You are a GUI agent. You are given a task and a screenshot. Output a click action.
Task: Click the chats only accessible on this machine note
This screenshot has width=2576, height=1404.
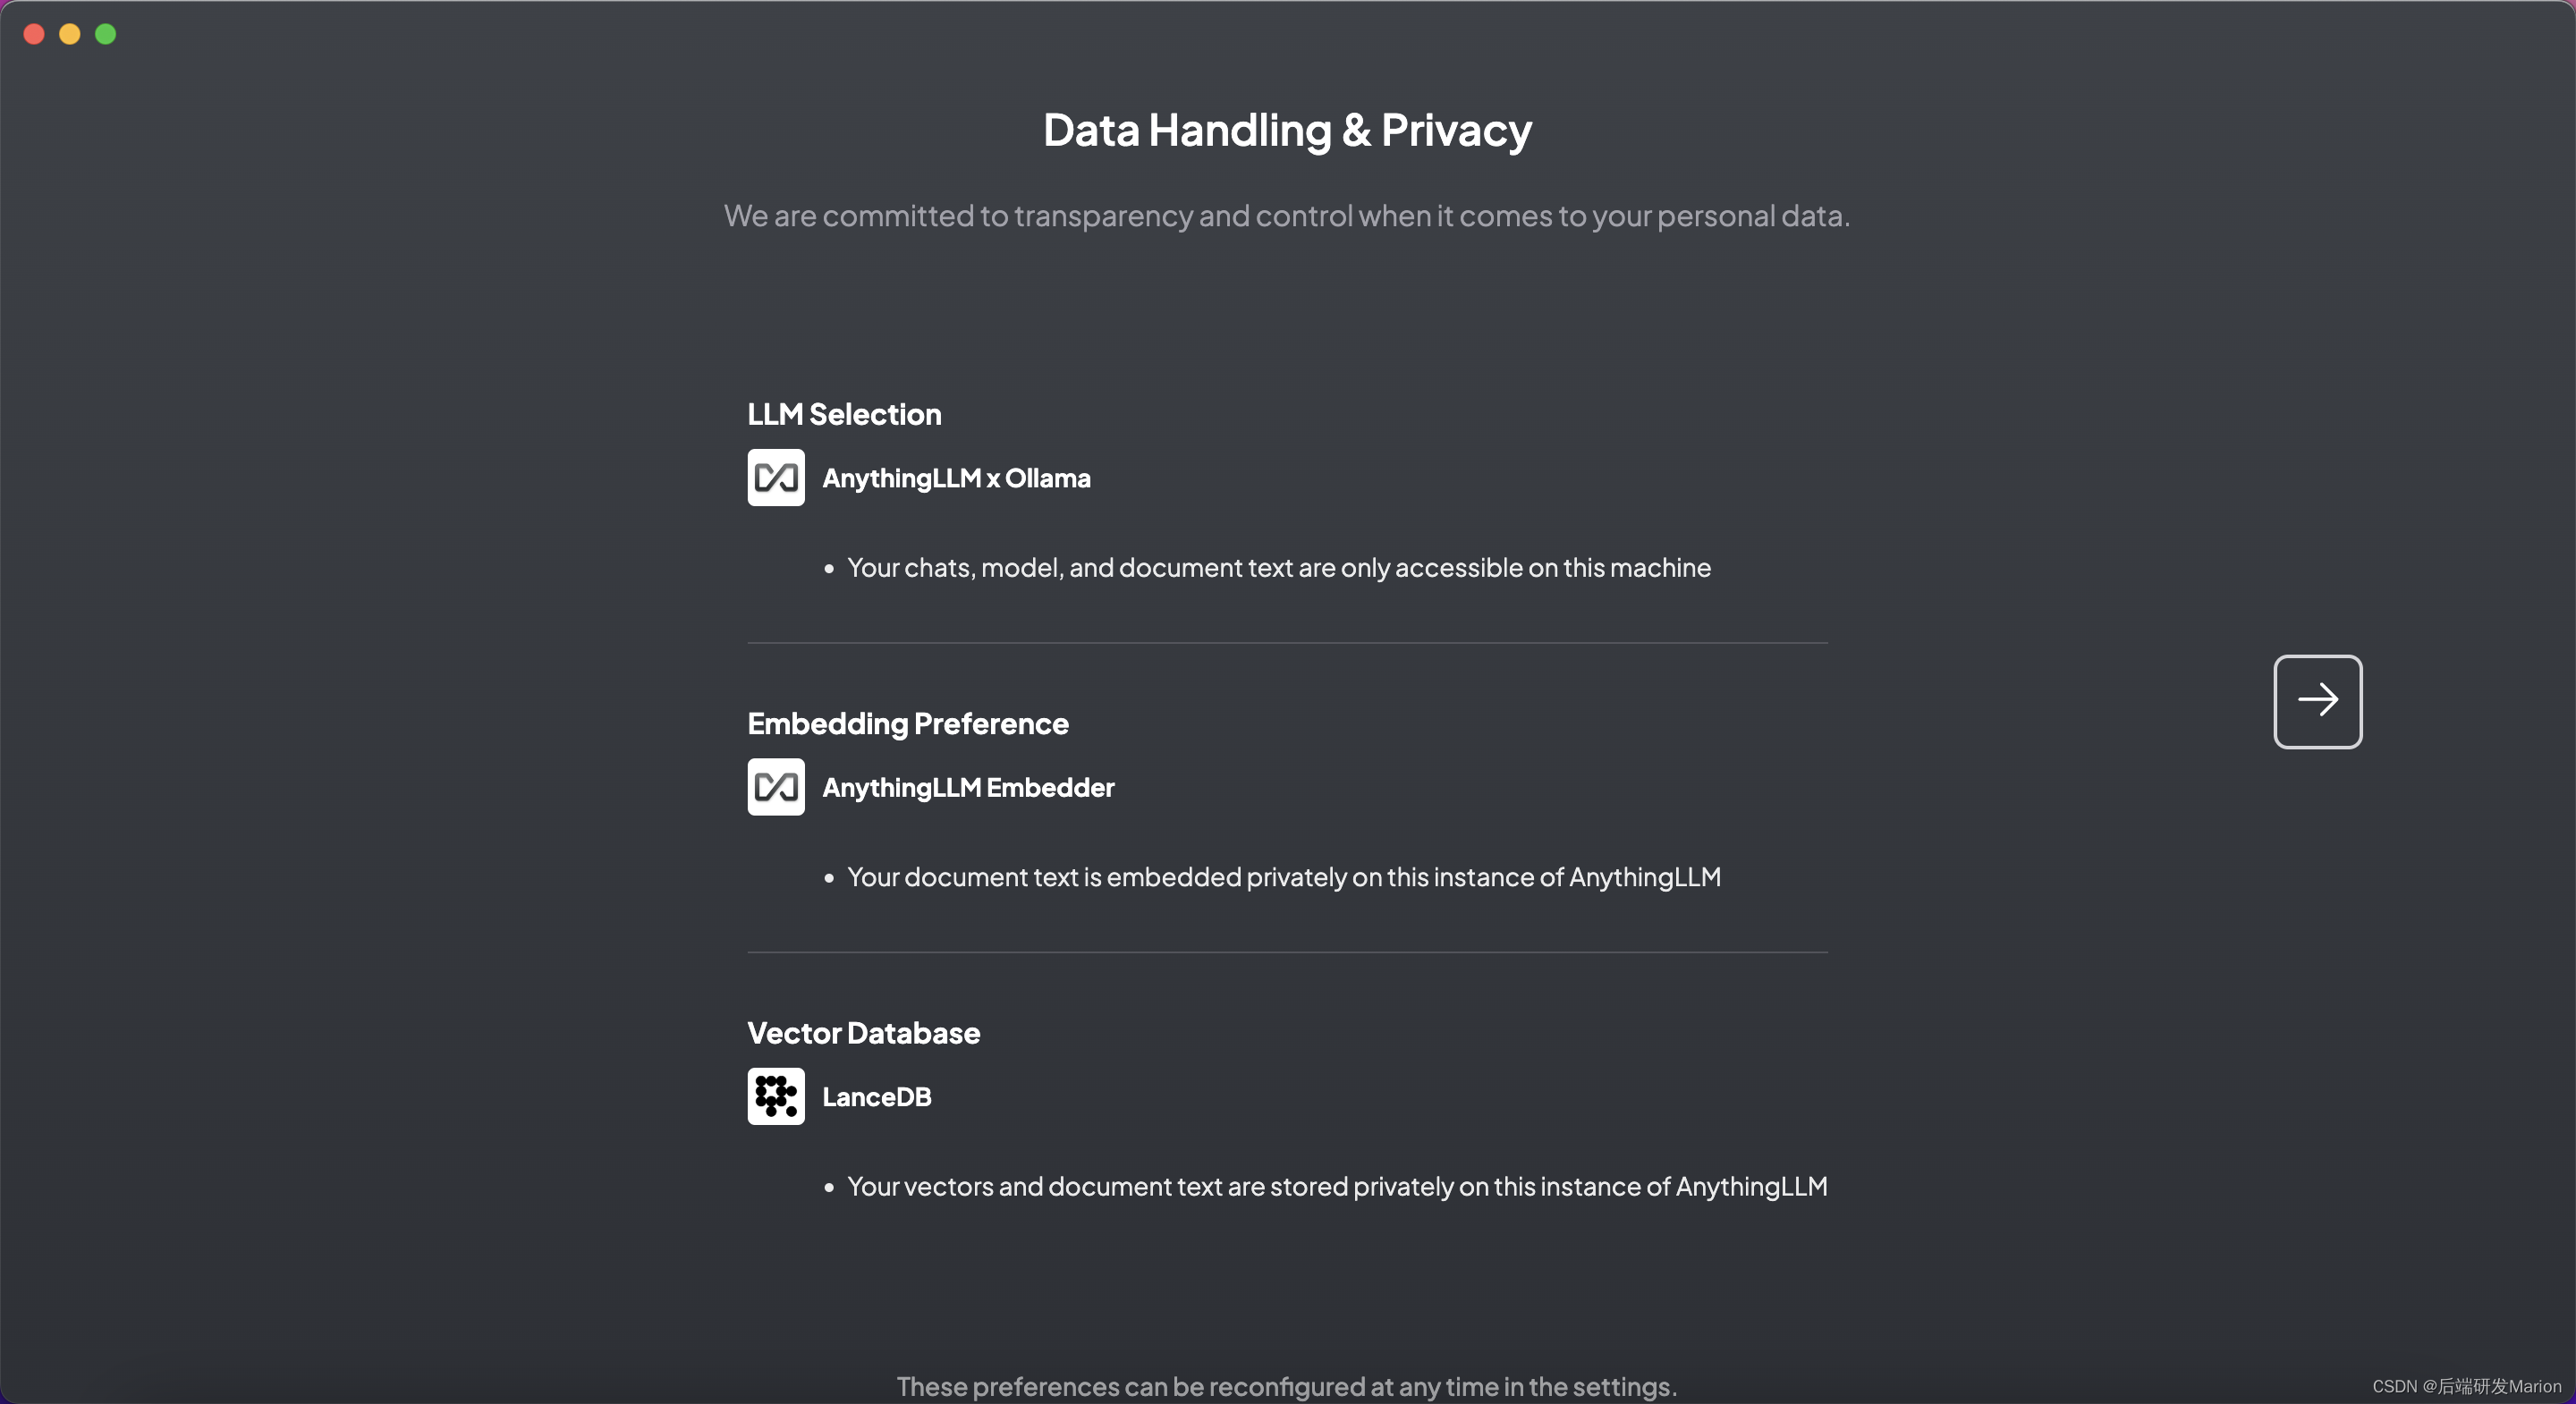coord(1279,568)
